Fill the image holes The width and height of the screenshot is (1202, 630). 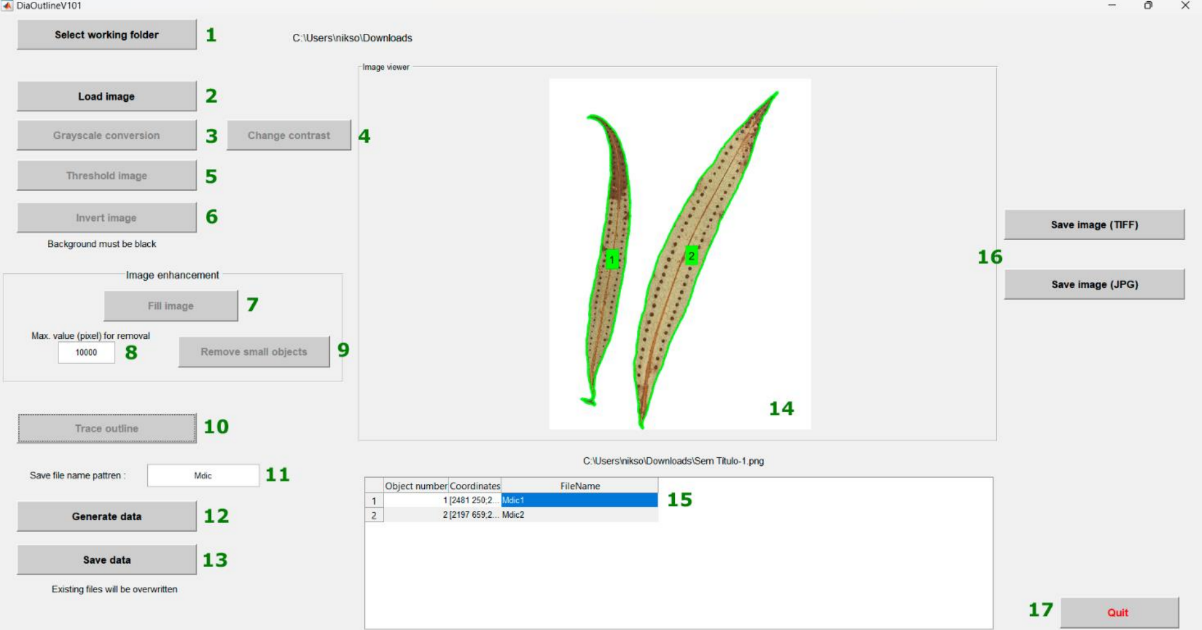pos(170,305)
